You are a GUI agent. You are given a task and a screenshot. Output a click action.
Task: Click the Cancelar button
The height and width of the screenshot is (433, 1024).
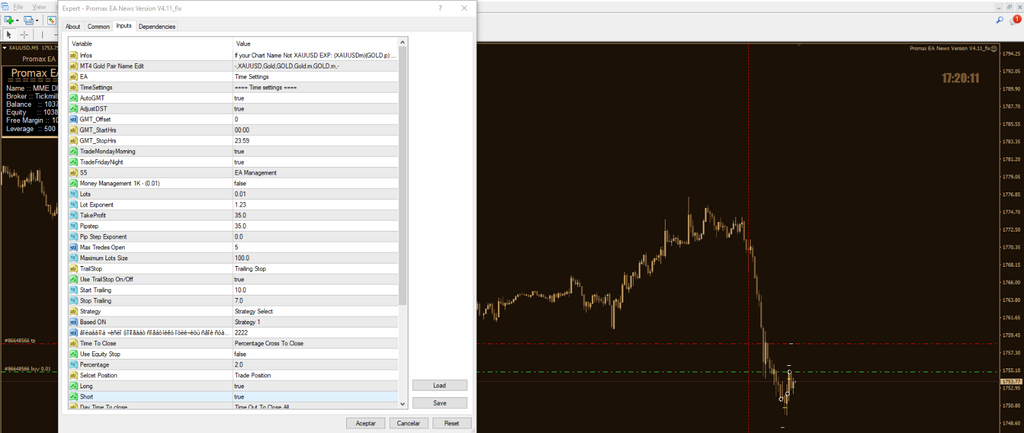409,423
